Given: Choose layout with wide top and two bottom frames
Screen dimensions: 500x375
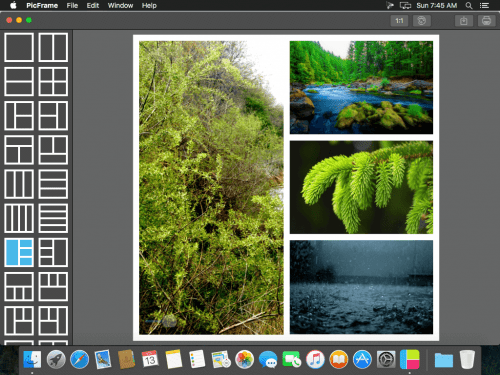Looking at the screenshot, I should [x=19, y=150].
